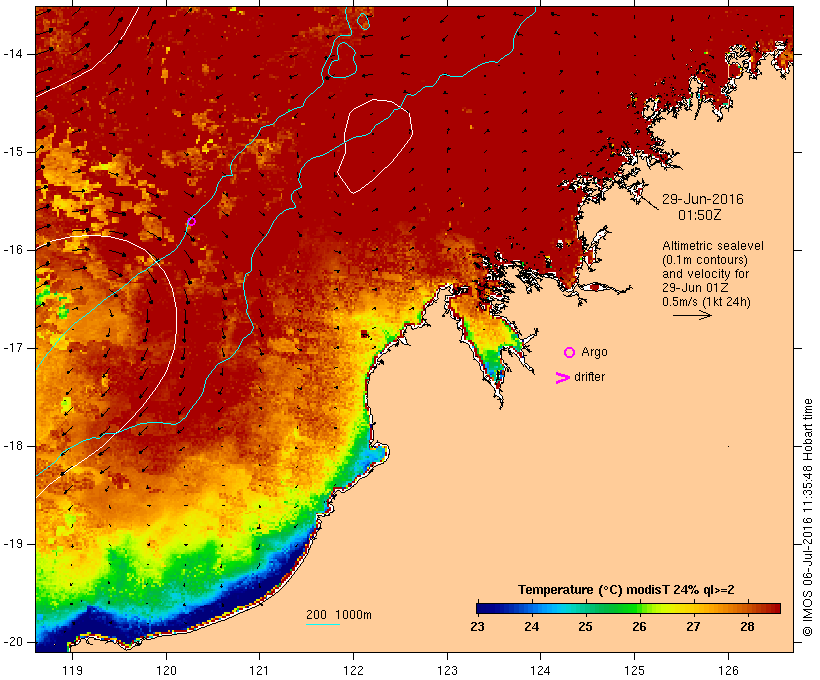Click the longitude label 124

(540, 671)
